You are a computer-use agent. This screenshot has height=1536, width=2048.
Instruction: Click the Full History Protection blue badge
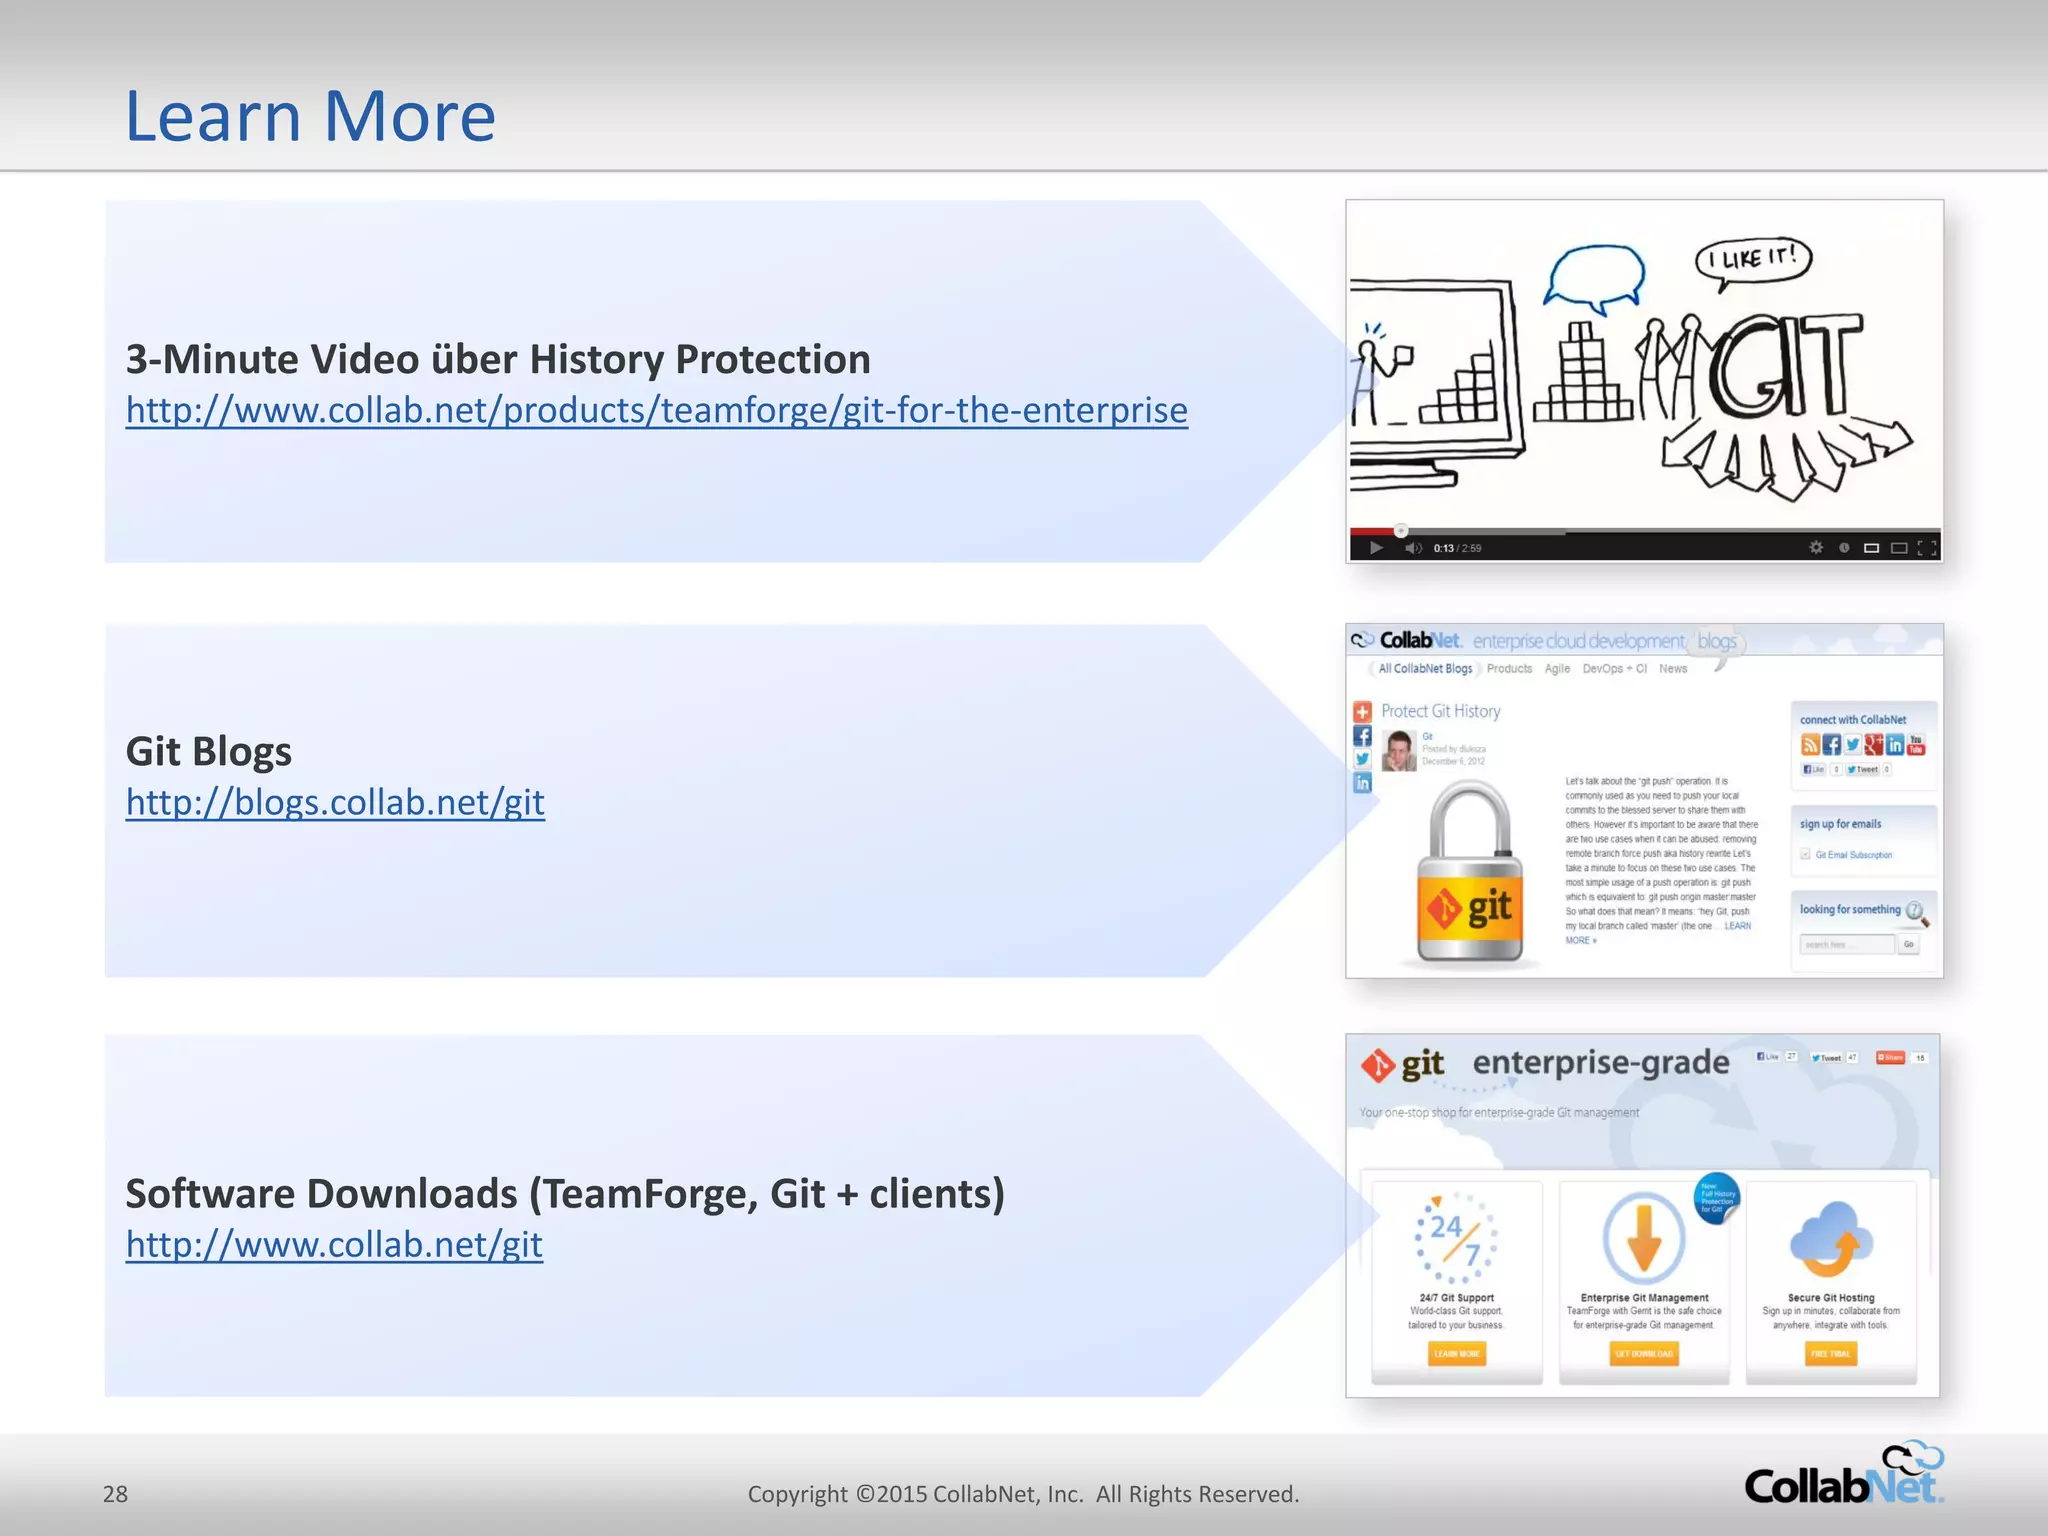point(1716,1198)
